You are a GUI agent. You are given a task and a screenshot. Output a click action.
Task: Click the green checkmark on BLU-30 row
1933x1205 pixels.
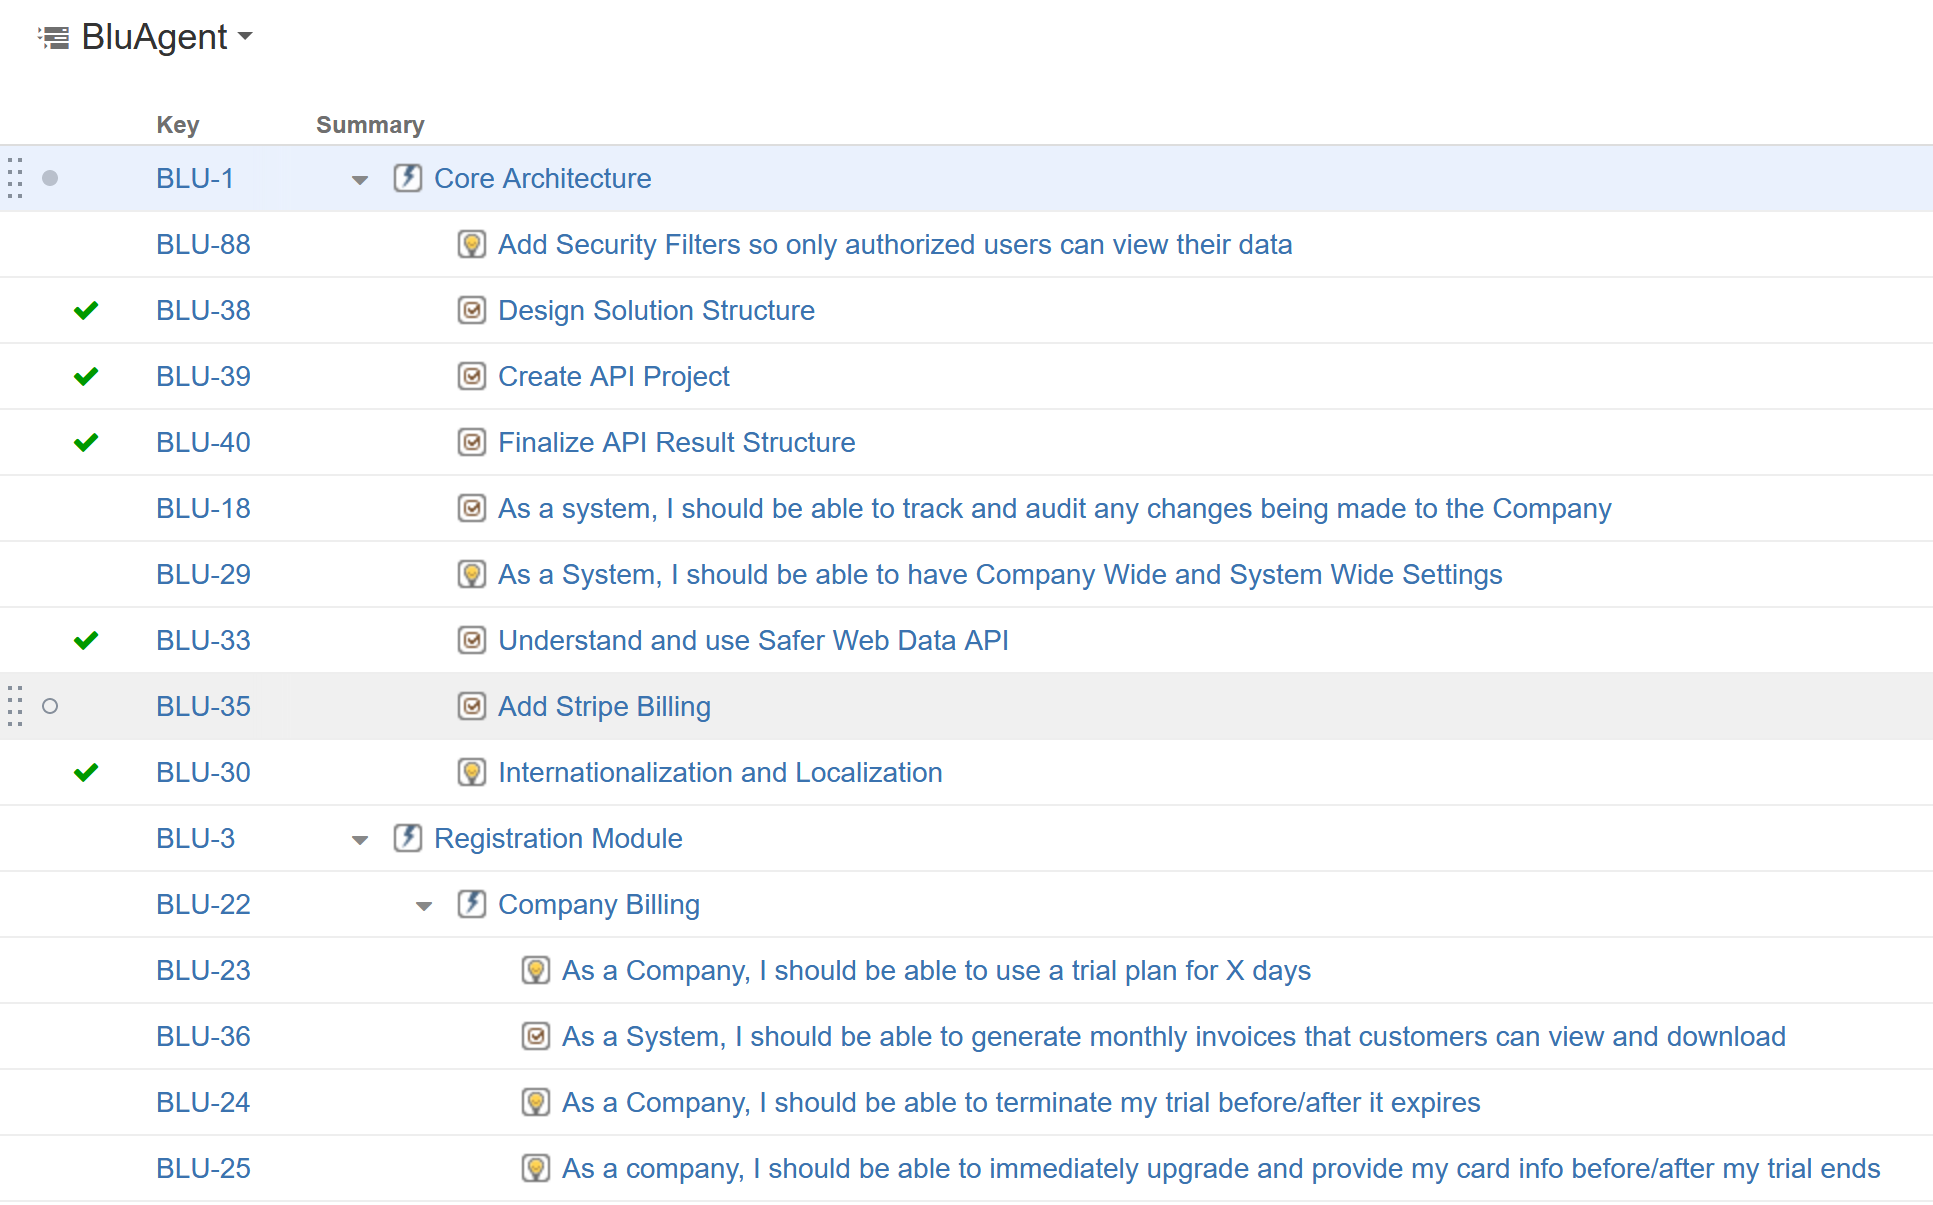[86, 772]
